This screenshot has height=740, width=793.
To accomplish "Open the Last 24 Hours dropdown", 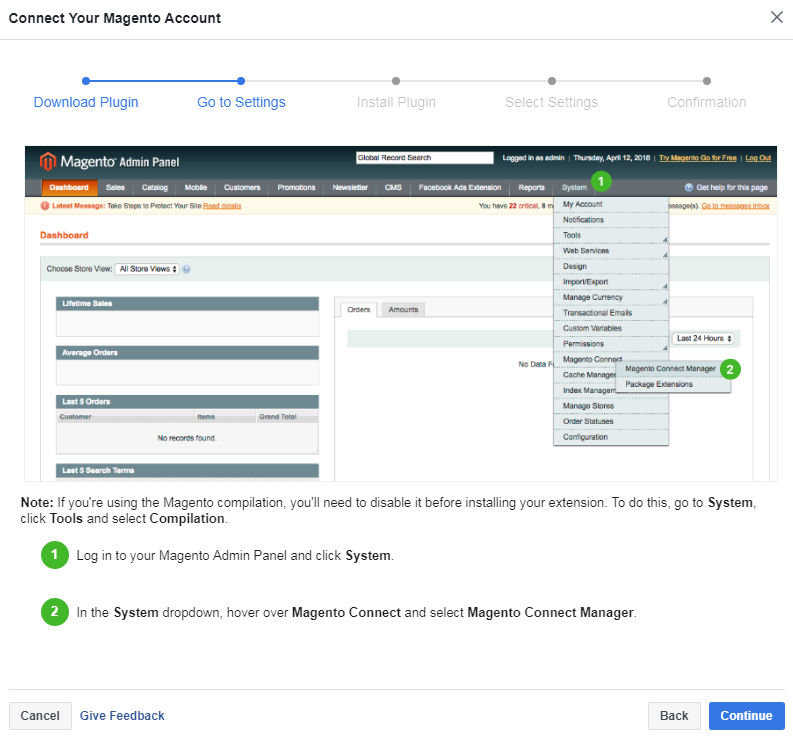I will 702,338.
